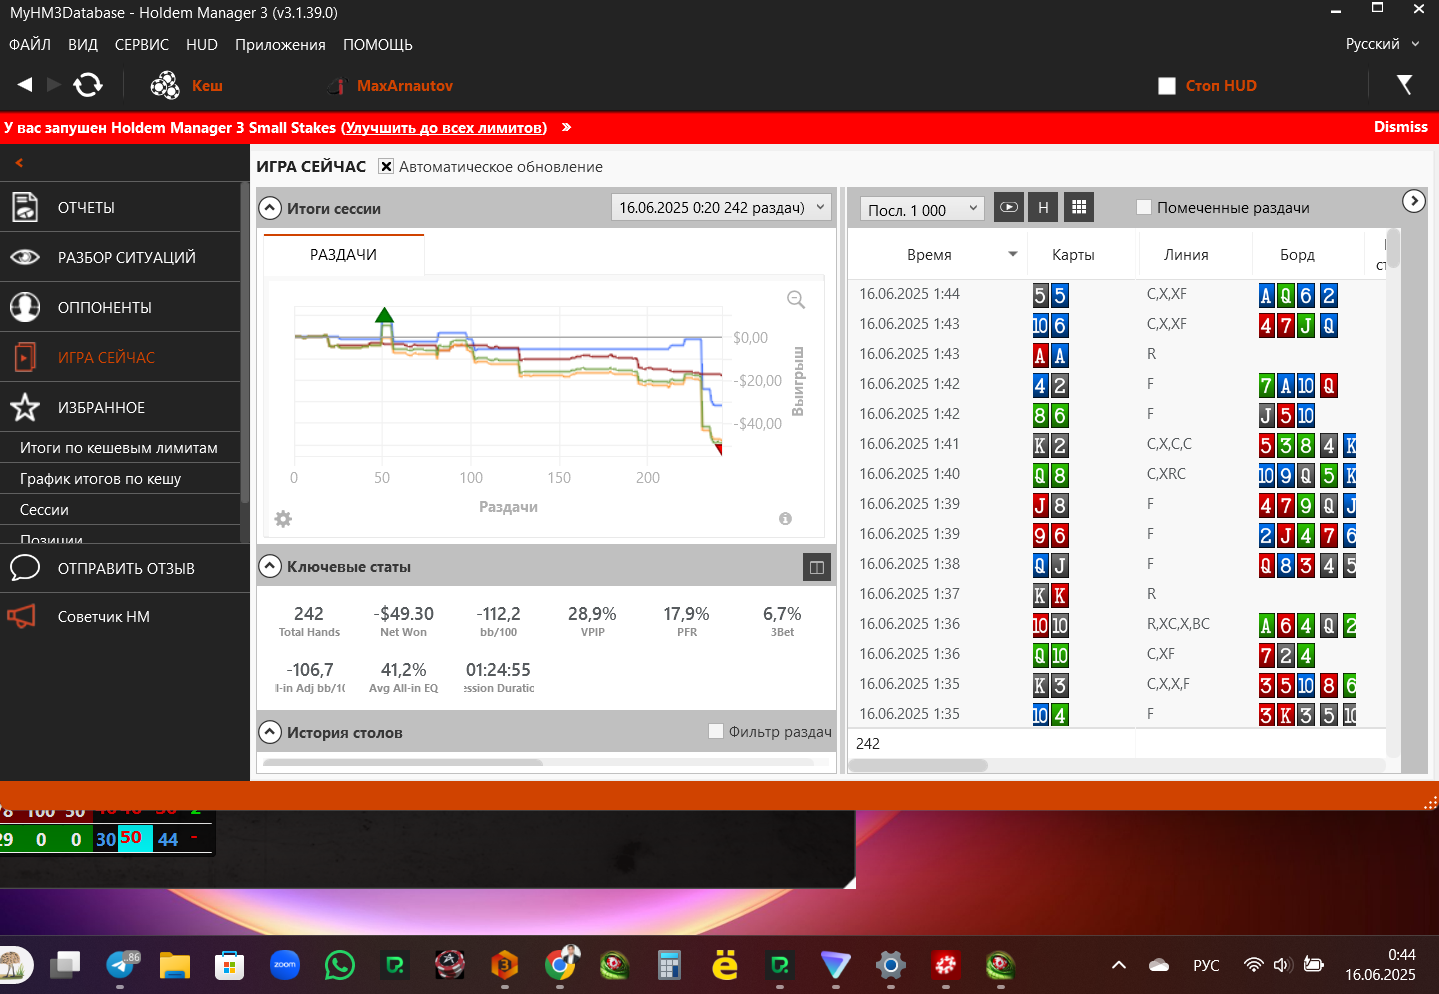Collapse the left sidebar with orange arrow

click(x=19, y=162)
